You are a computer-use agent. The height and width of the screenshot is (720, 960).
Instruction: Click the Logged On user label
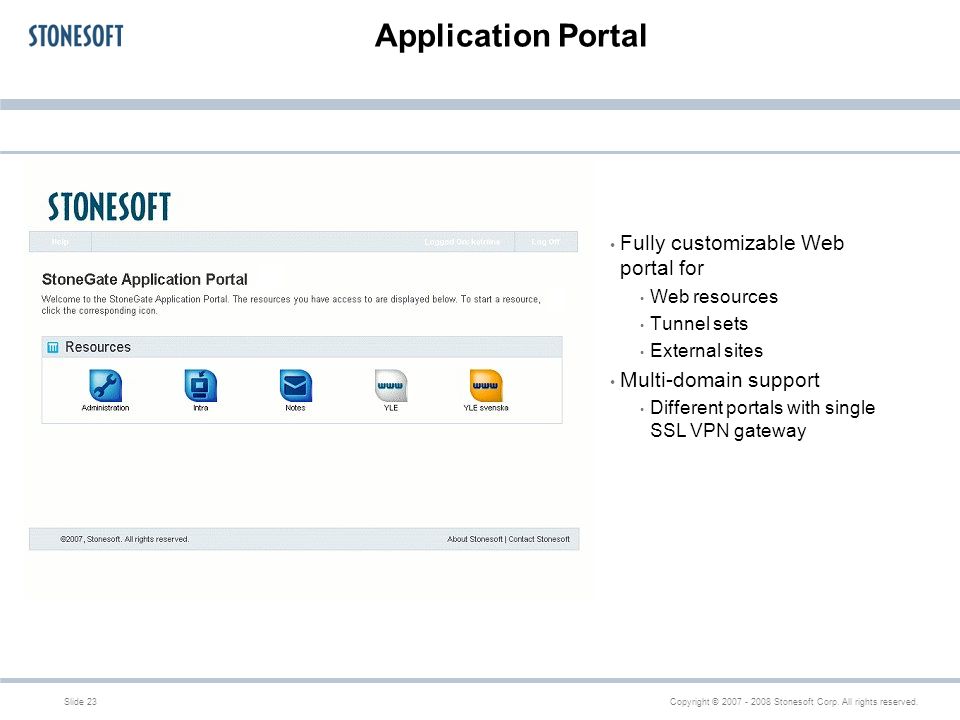(x=462, y=242)
